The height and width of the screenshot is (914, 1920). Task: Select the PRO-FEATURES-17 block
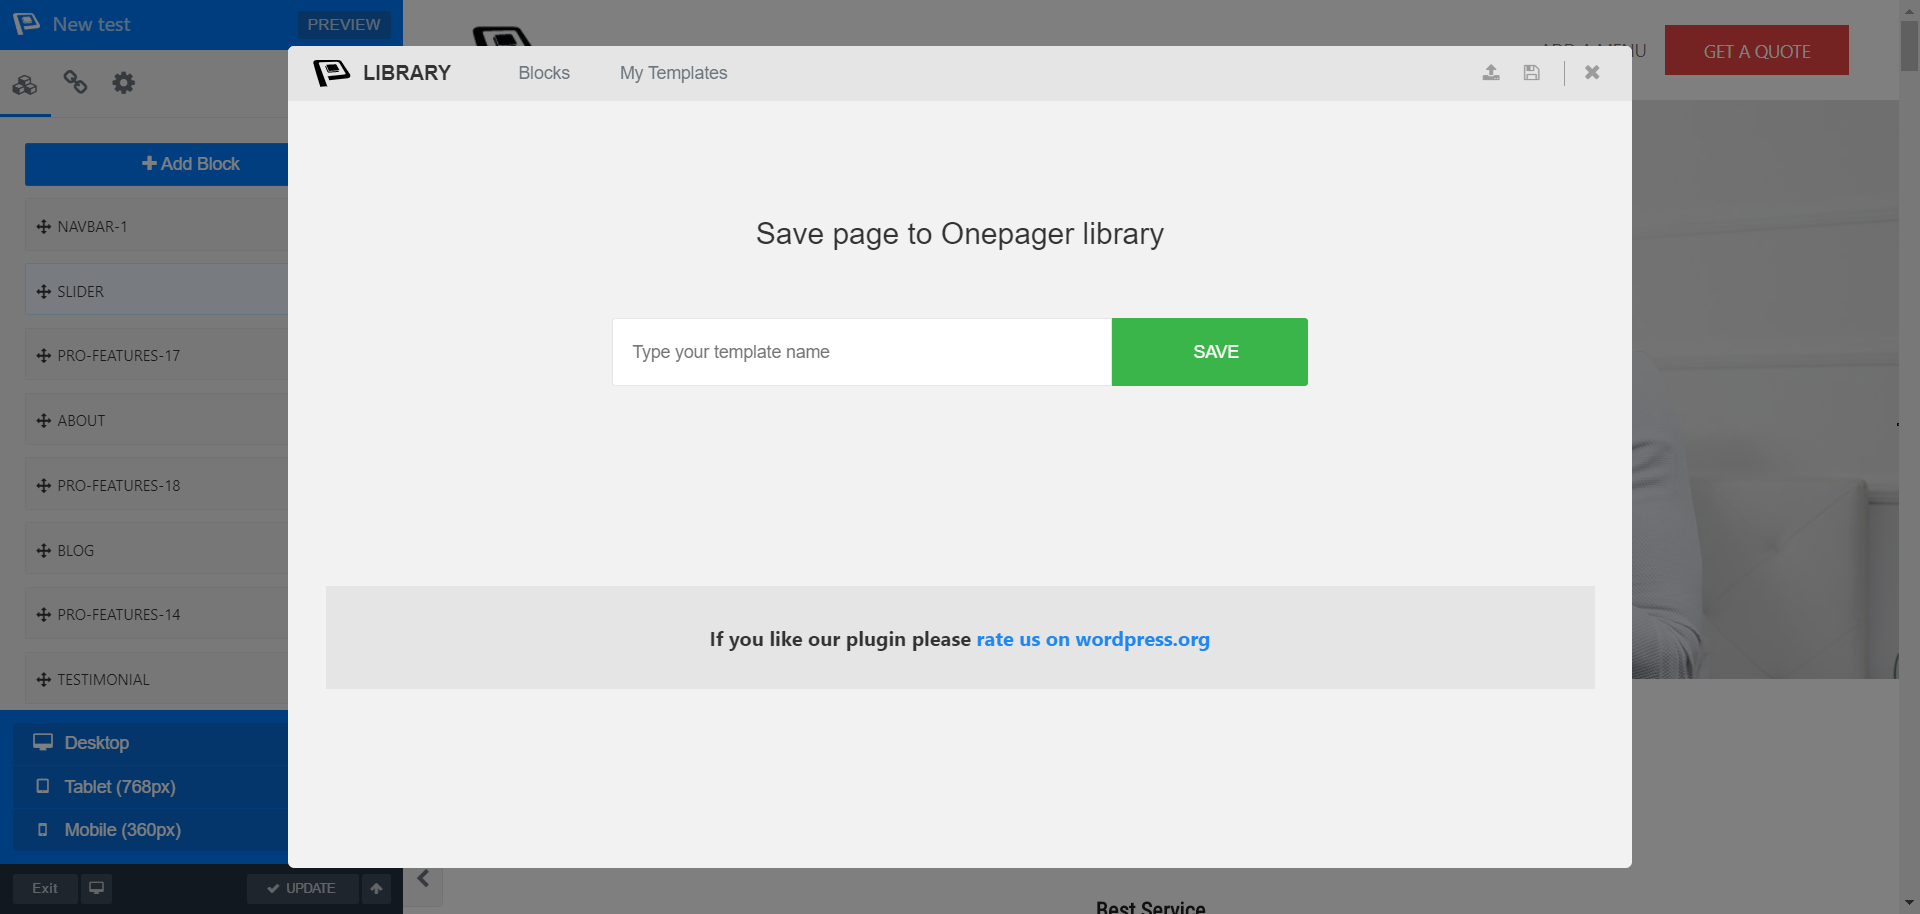coord(157,355)
